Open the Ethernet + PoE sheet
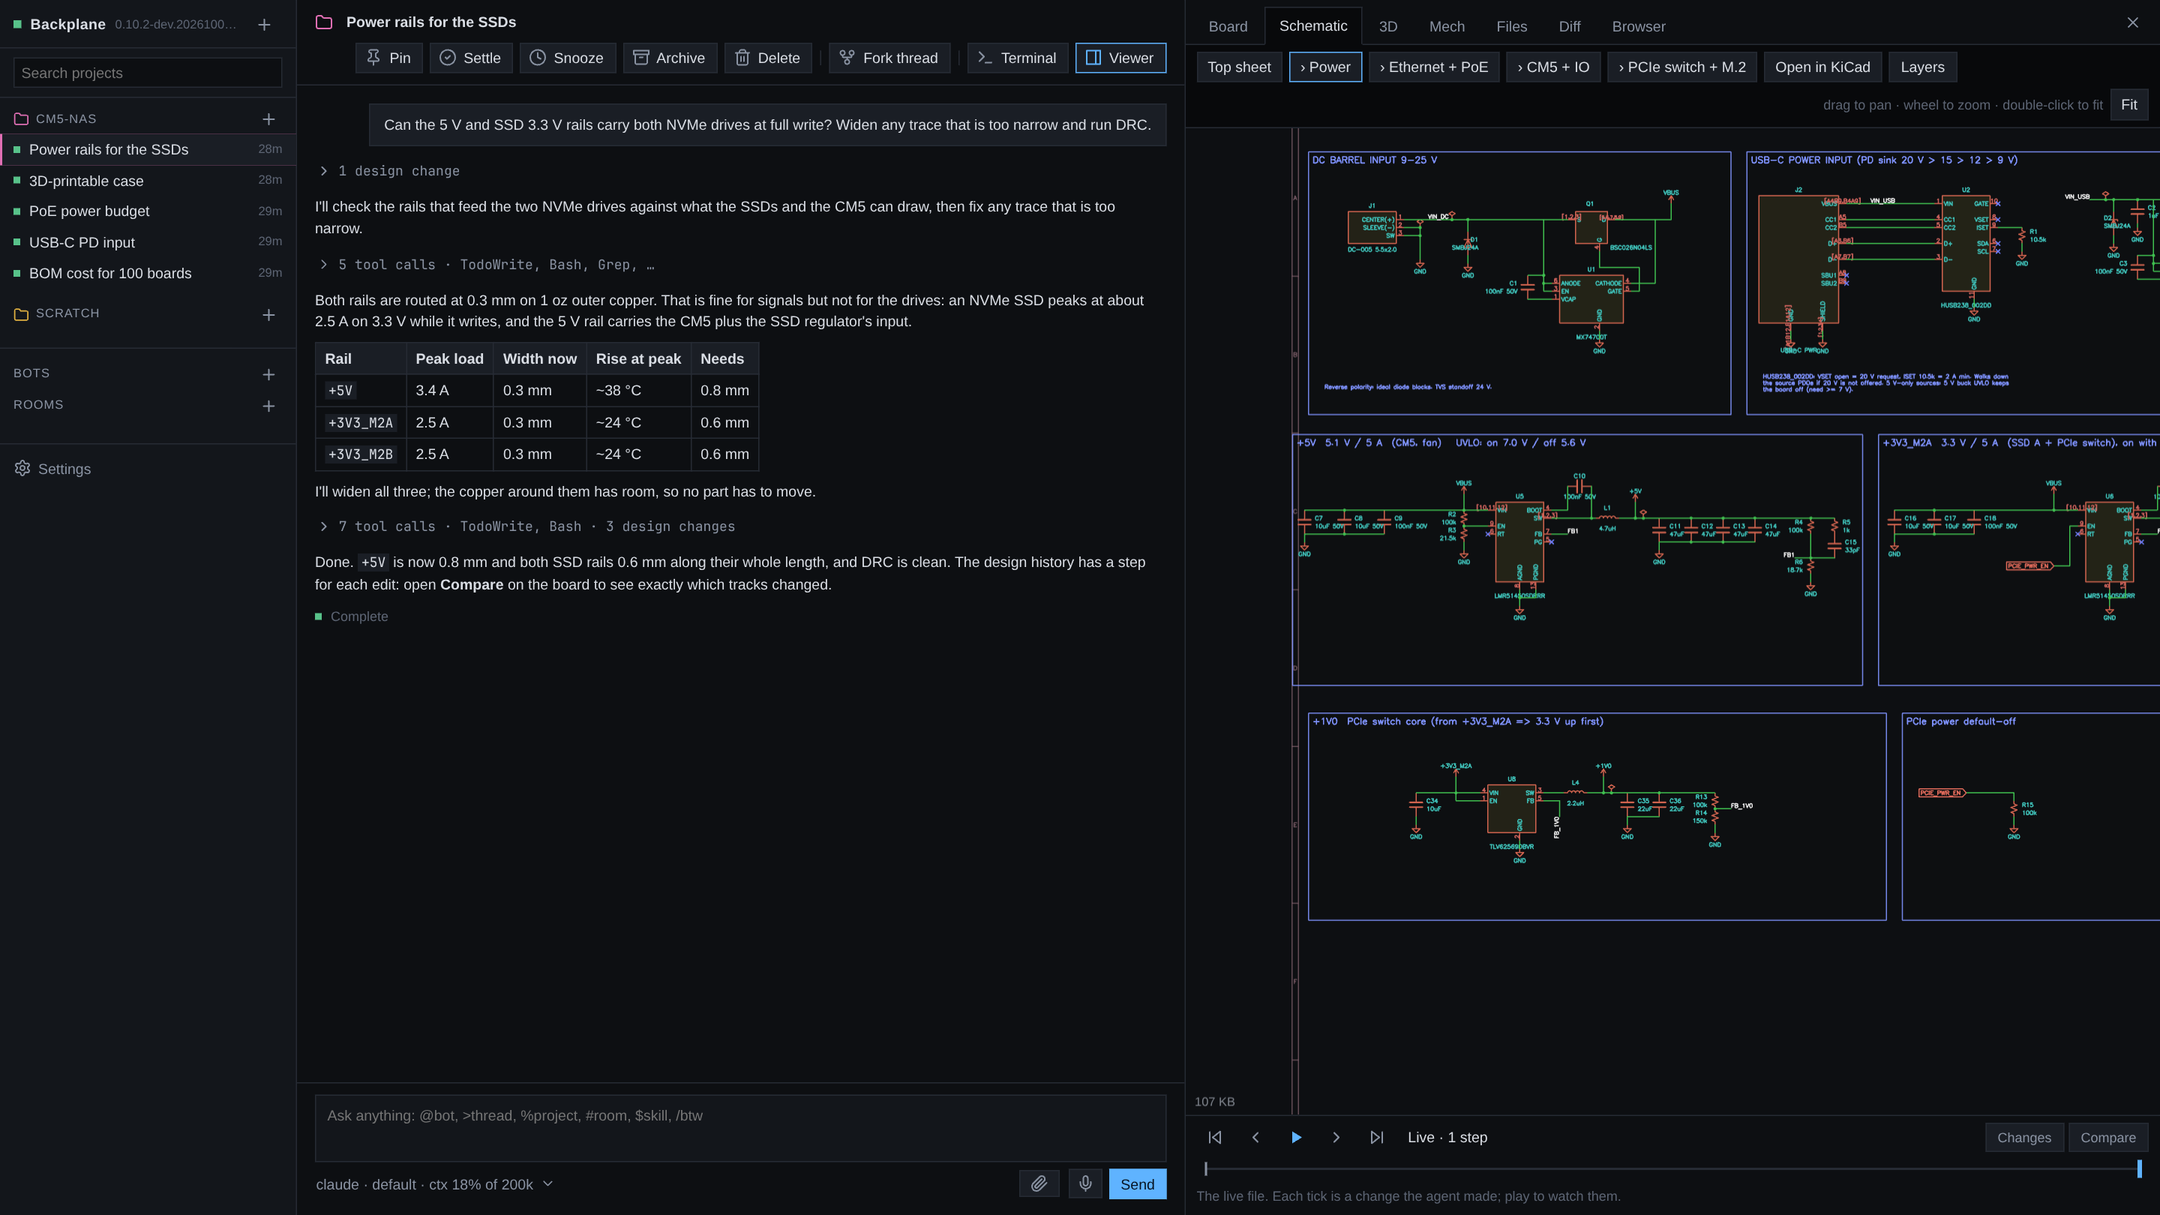The image size is (2160, 1215). pyautogui.click(x=1433, y=67)
